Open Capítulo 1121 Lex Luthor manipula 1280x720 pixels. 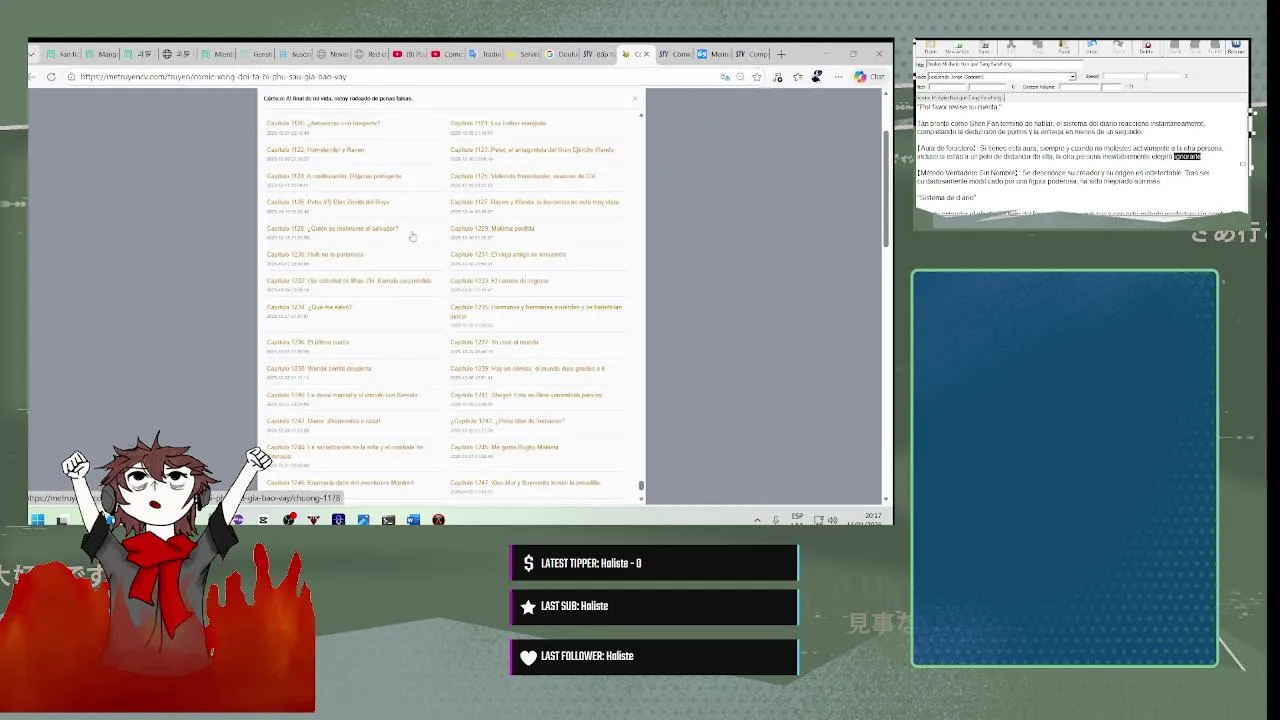click(x=498, y=123)
